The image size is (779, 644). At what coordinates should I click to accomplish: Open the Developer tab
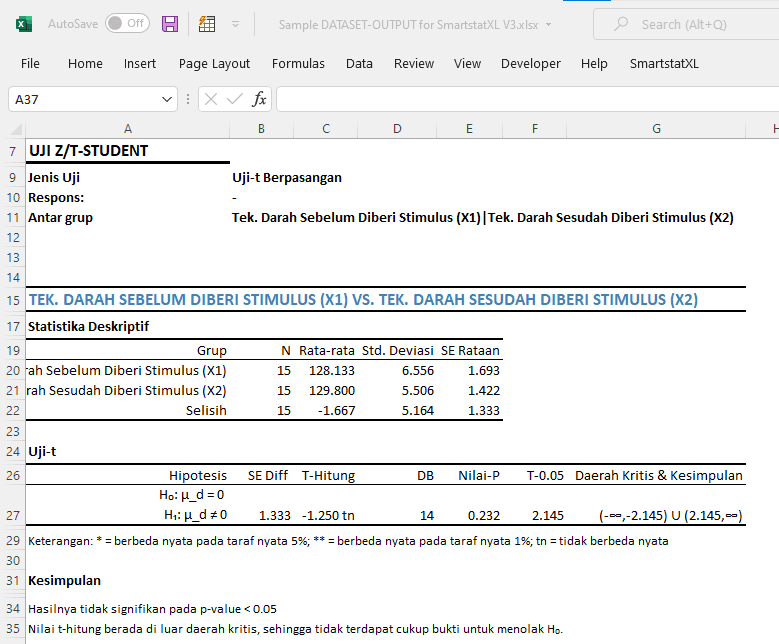tap(530, 63)
